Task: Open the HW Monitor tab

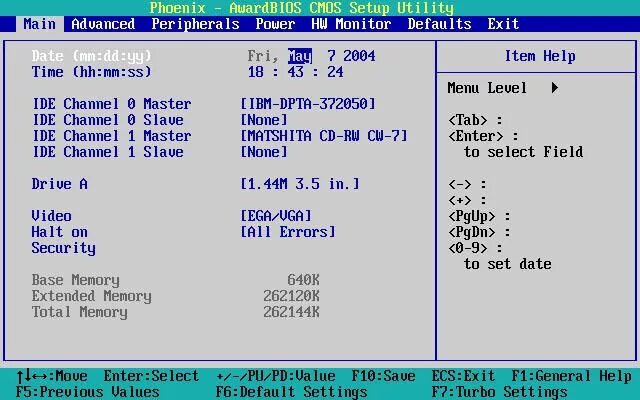Action: (x=351, y=24)
